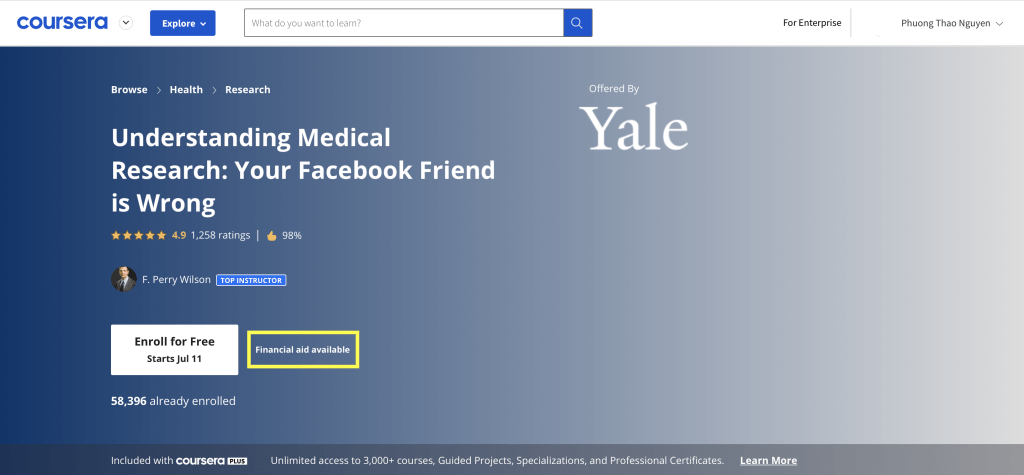Screen dimensions: 1024x475
Task: Click the Top Instructor badge
Action: click(251, 280)
